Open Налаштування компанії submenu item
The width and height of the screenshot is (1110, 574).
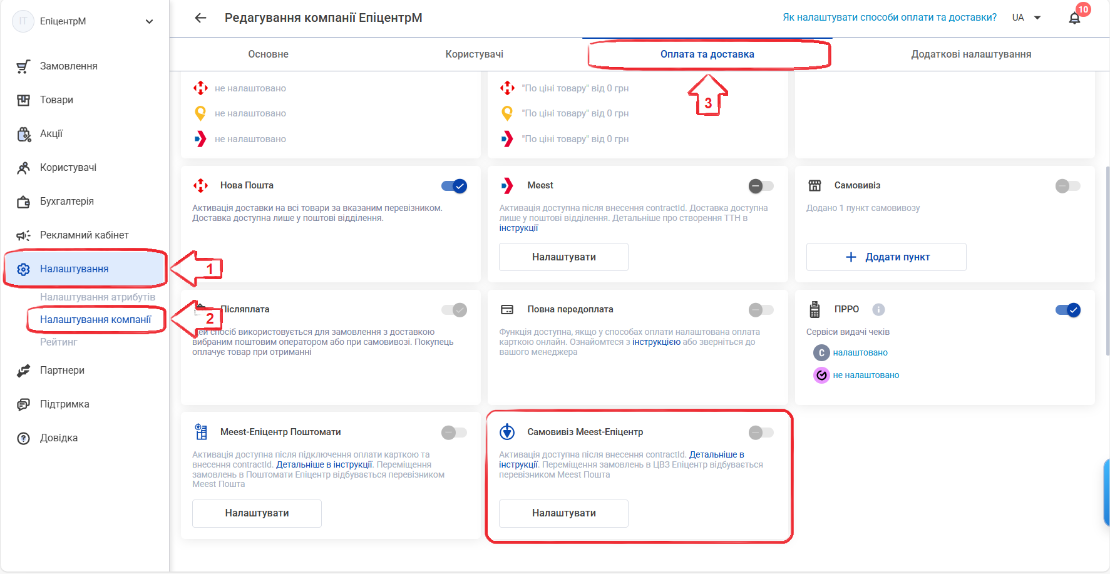click(96, 319)
